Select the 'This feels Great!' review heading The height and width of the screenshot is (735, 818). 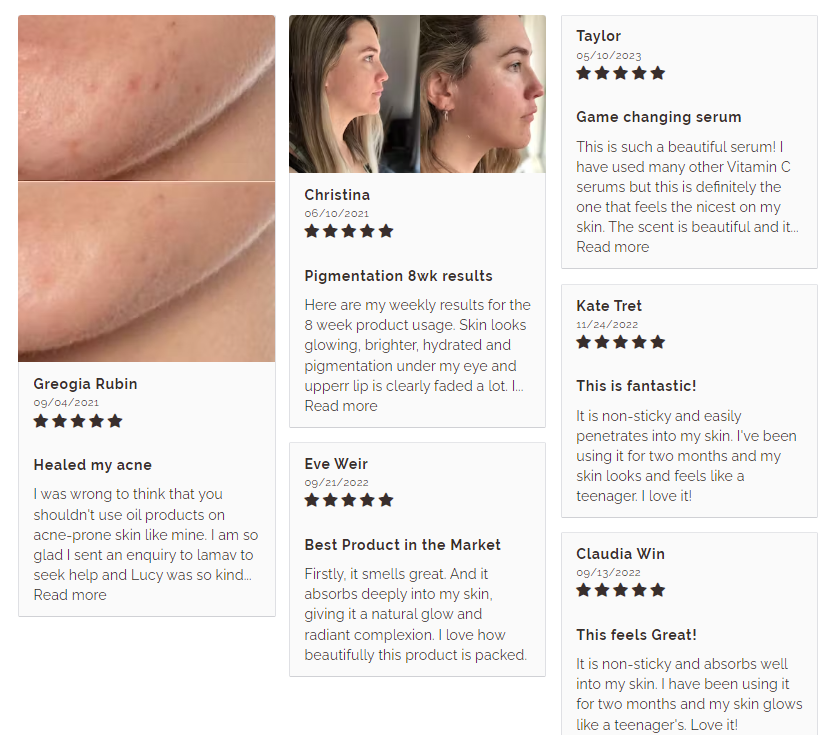[x=636, y=635]
